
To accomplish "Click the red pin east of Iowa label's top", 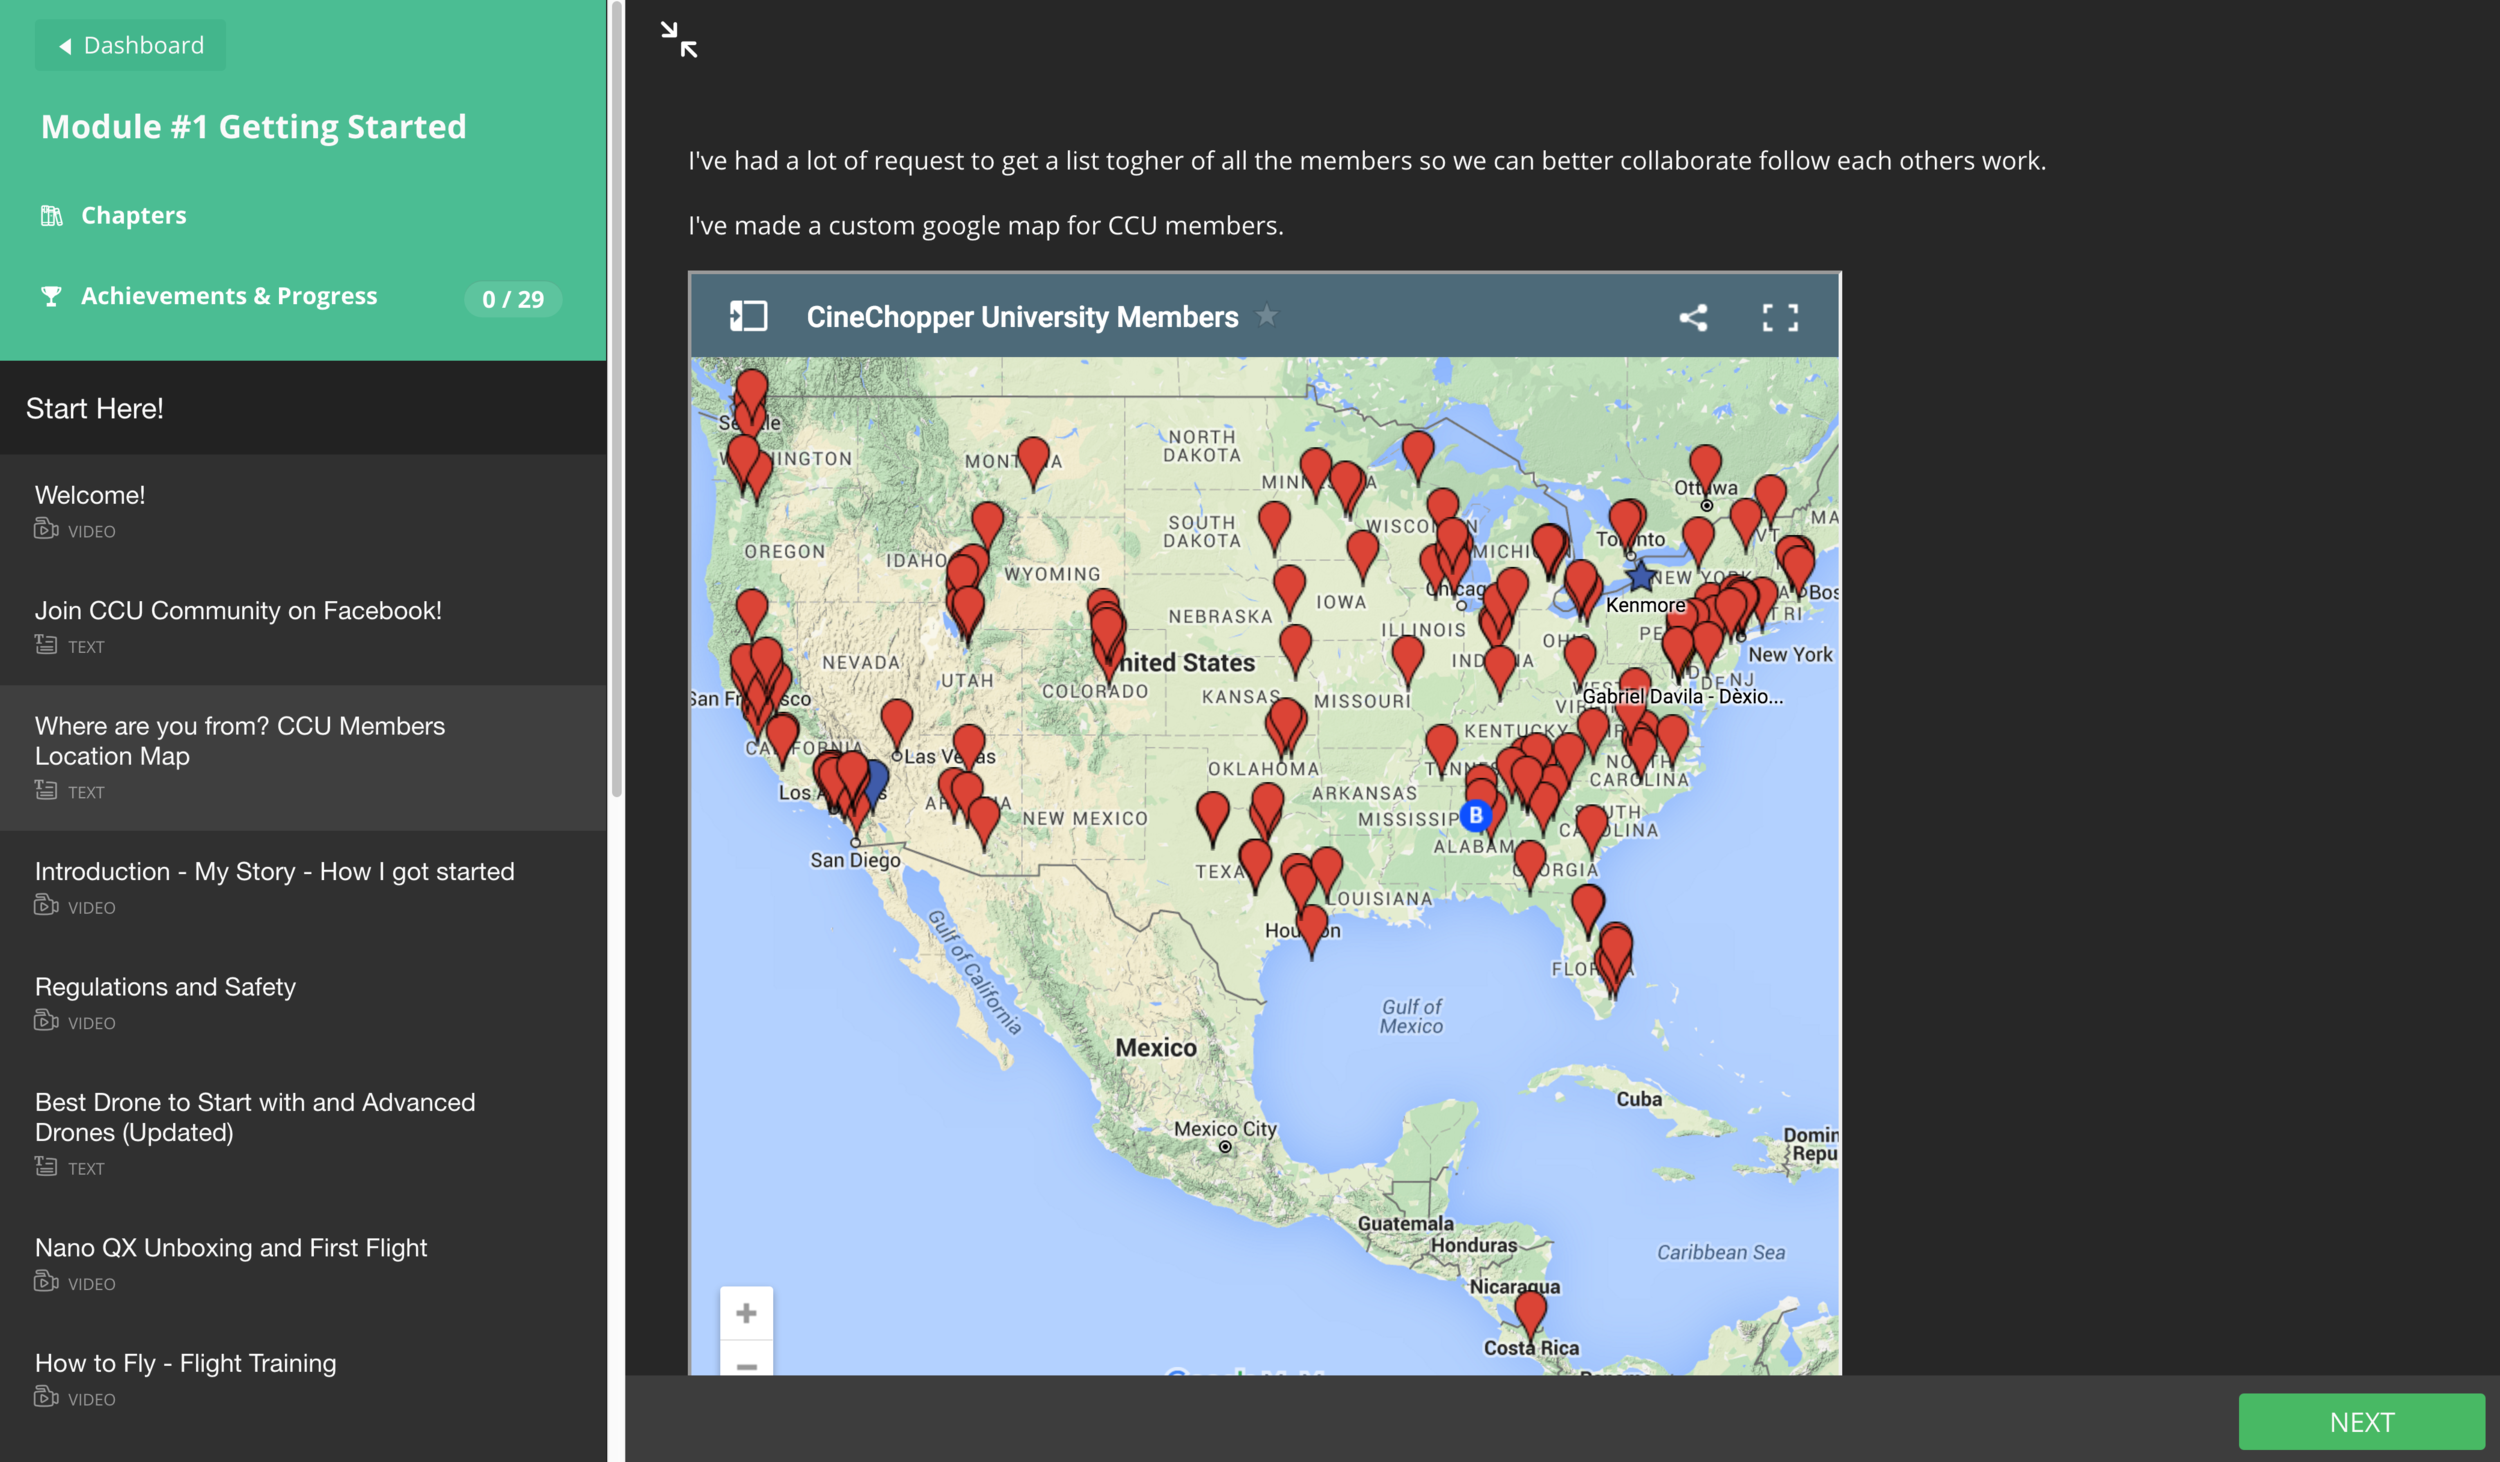I will [x=1362, y=553].
